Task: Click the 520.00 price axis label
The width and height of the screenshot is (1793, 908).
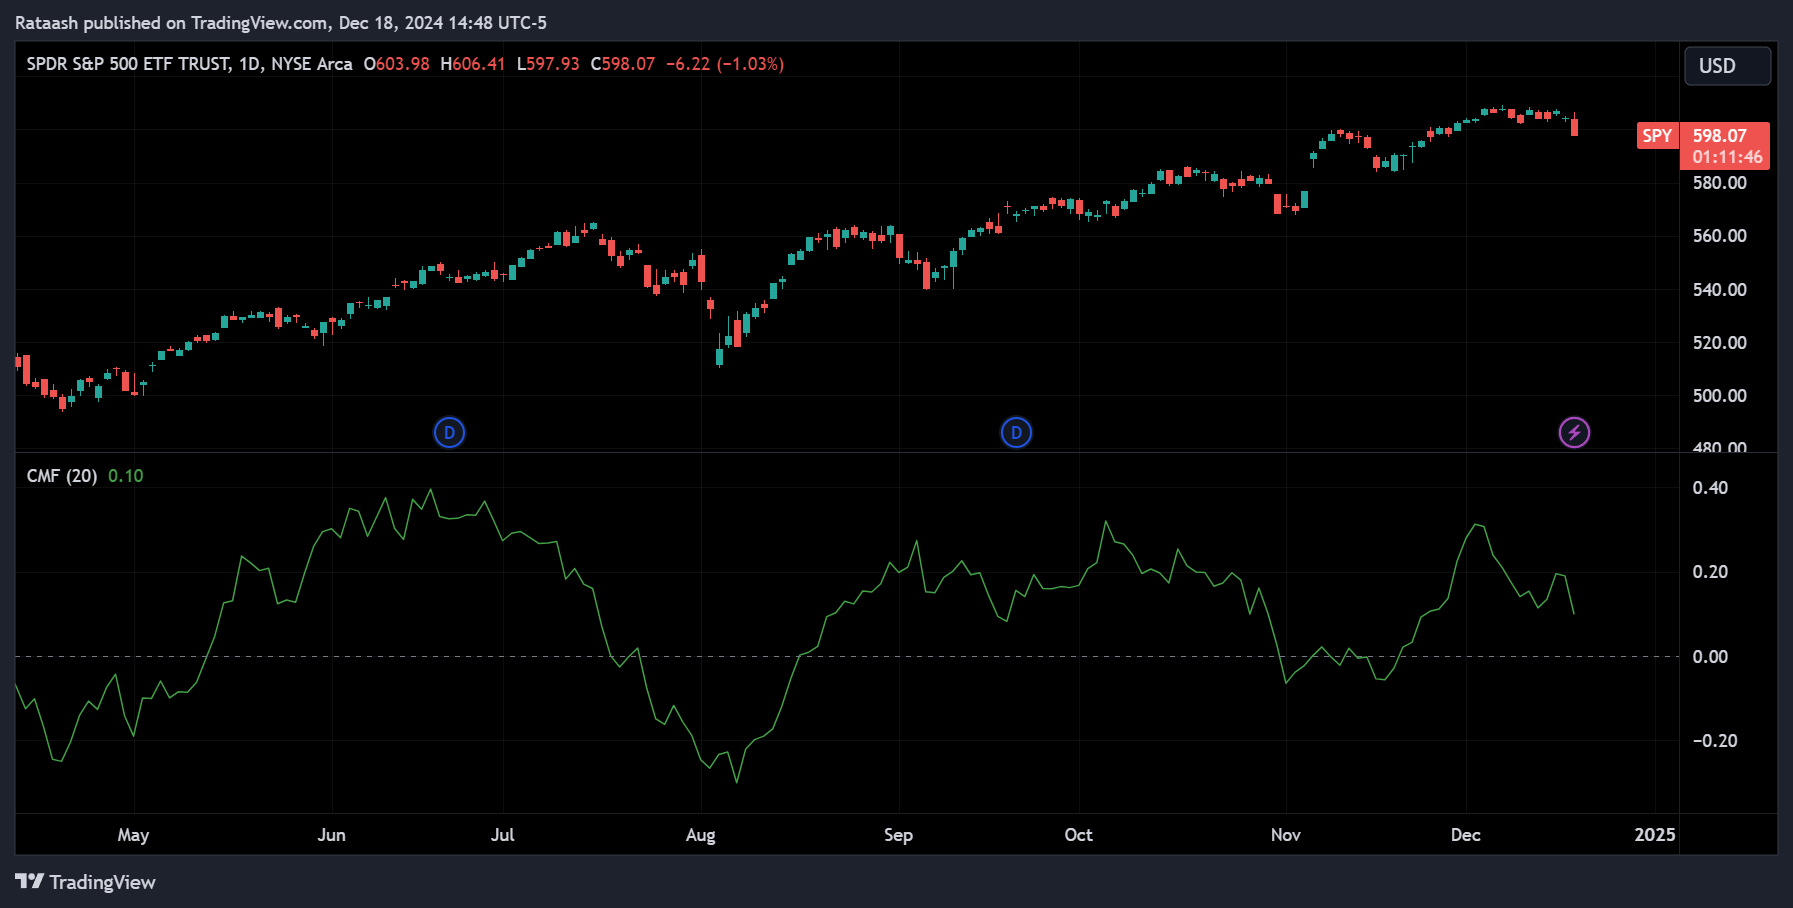Action: [1719, 343]
